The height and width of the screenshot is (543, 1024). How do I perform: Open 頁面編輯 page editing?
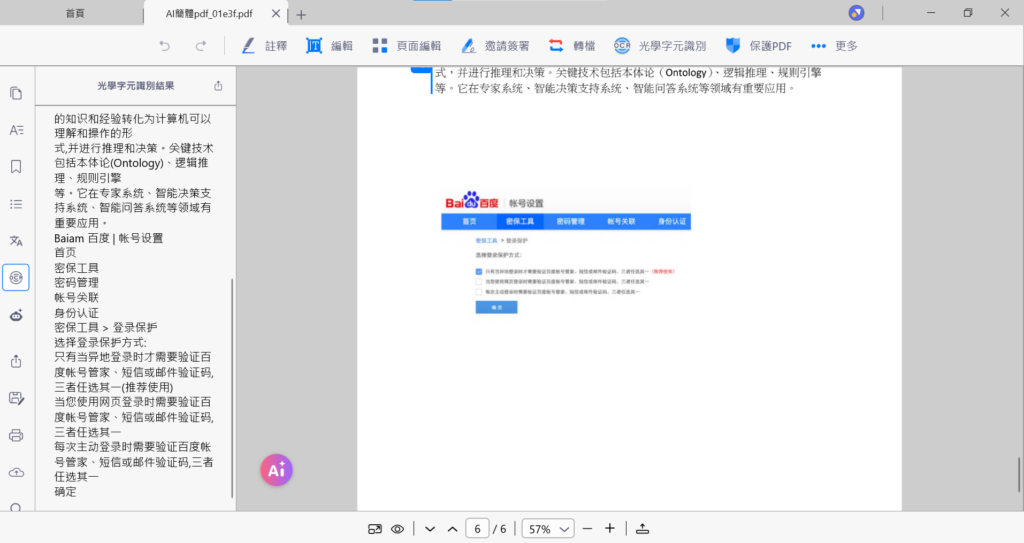[406, 46]
